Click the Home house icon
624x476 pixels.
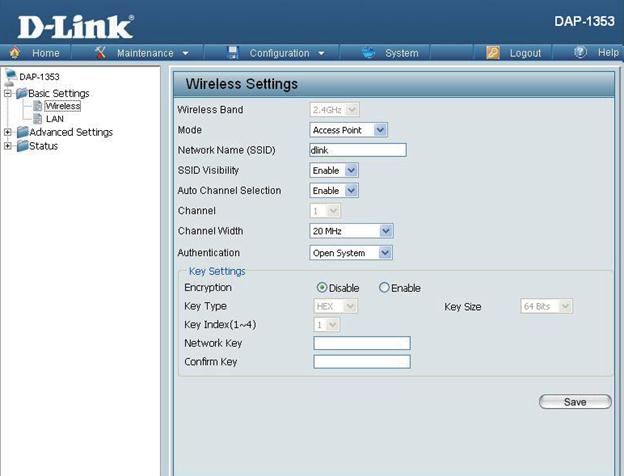(15, 53)
